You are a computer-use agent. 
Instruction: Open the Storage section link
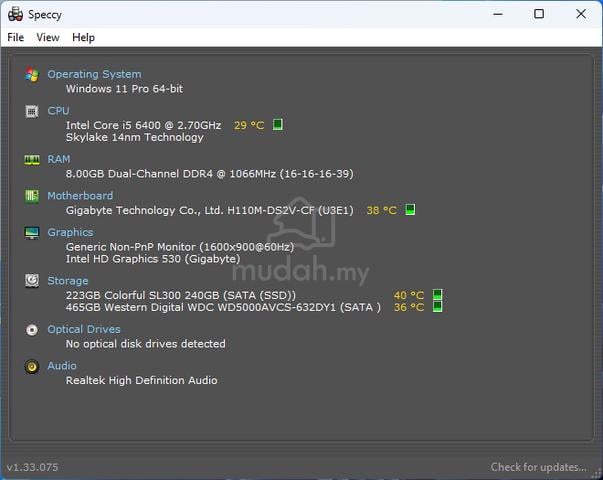68,281
